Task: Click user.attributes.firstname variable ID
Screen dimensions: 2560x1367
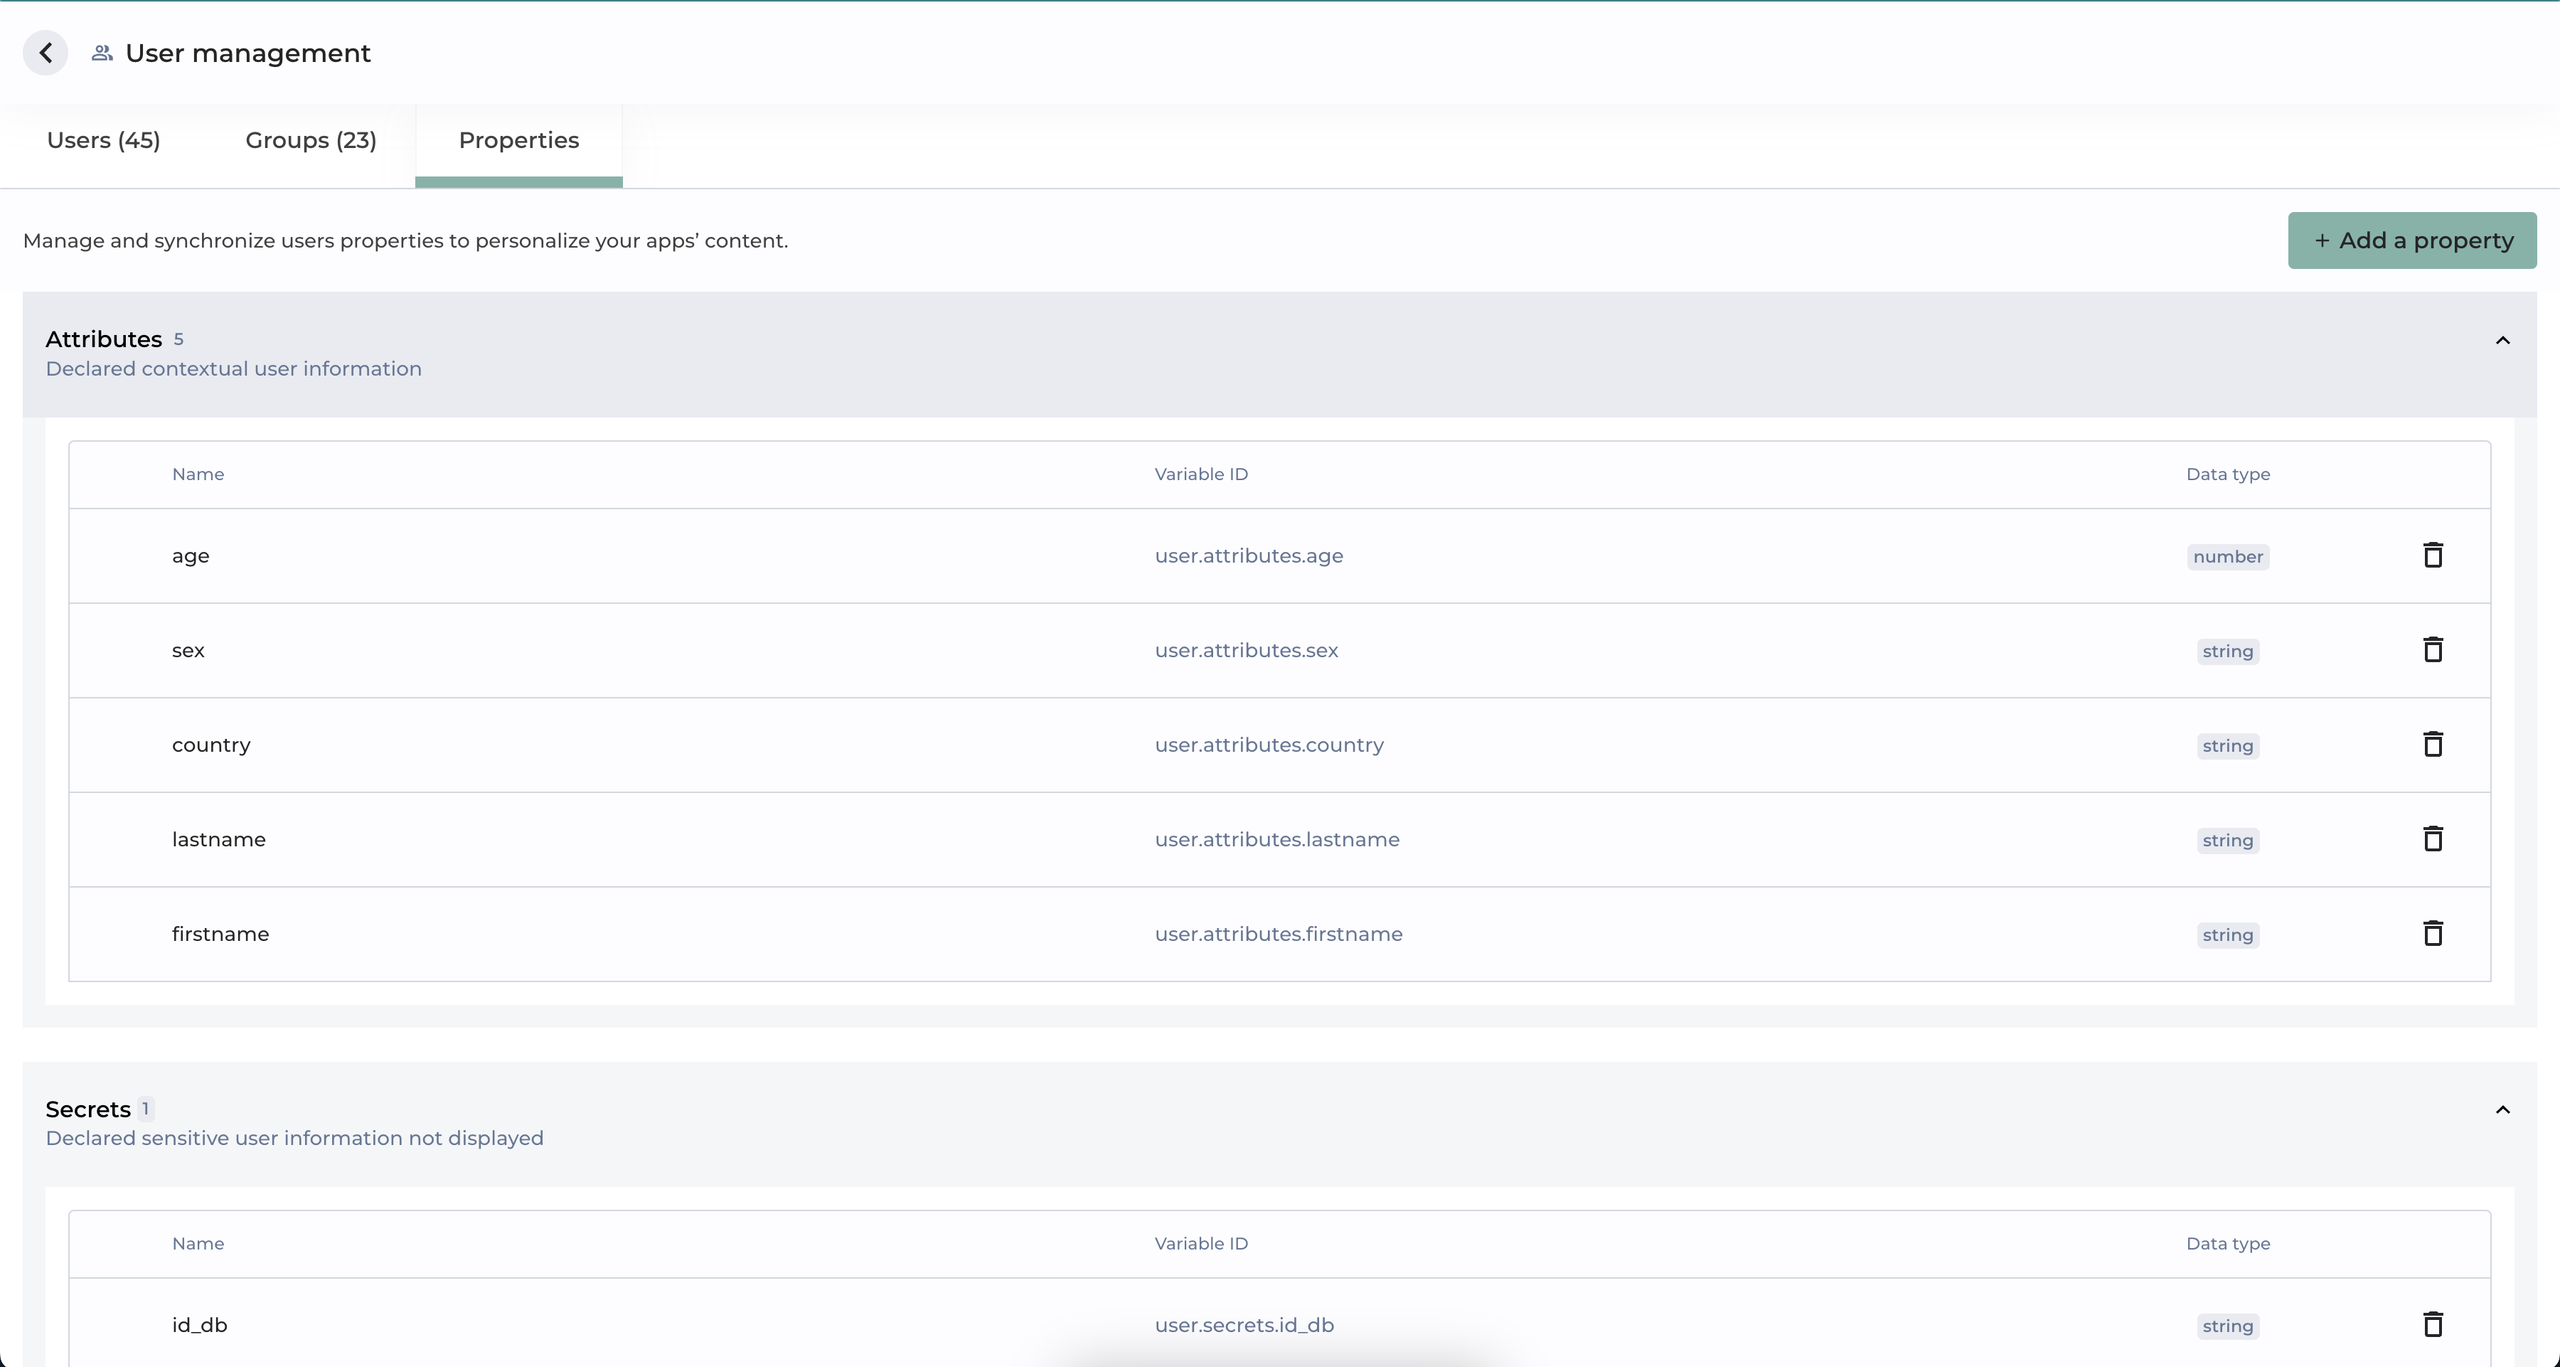Action: [1278, 934]
